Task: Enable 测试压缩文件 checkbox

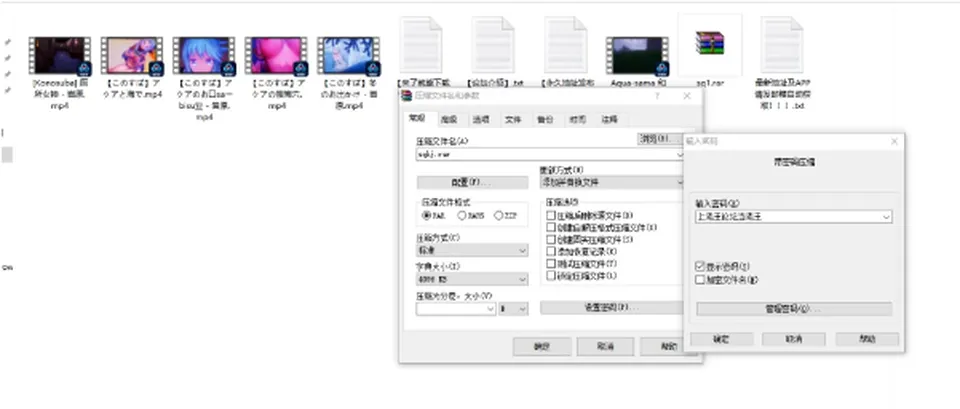Action: point(551,264)
